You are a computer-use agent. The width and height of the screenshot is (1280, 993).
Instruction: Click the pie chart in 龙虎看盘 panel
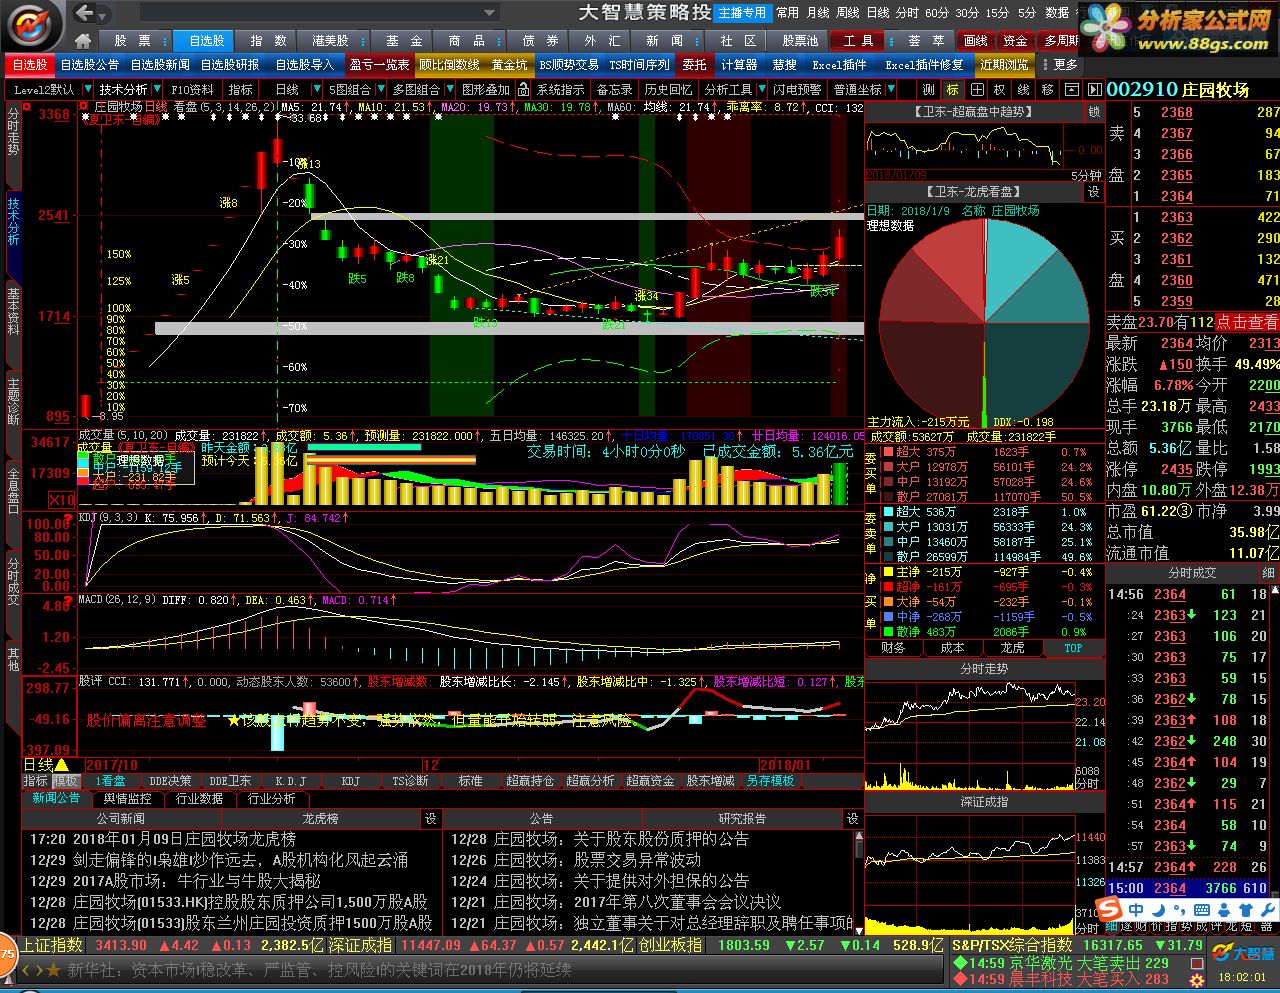pyautogui.click(x=984, y=323)
